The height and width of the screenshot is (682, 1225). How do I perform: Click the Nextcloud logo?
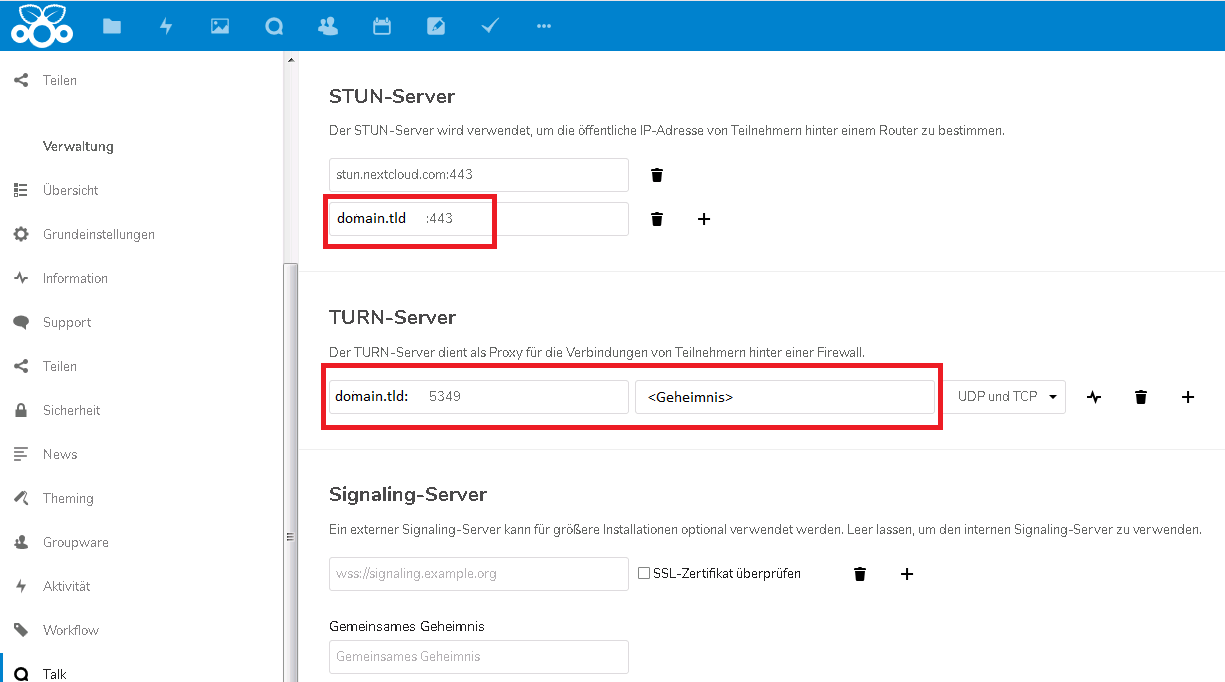point(42,25)
